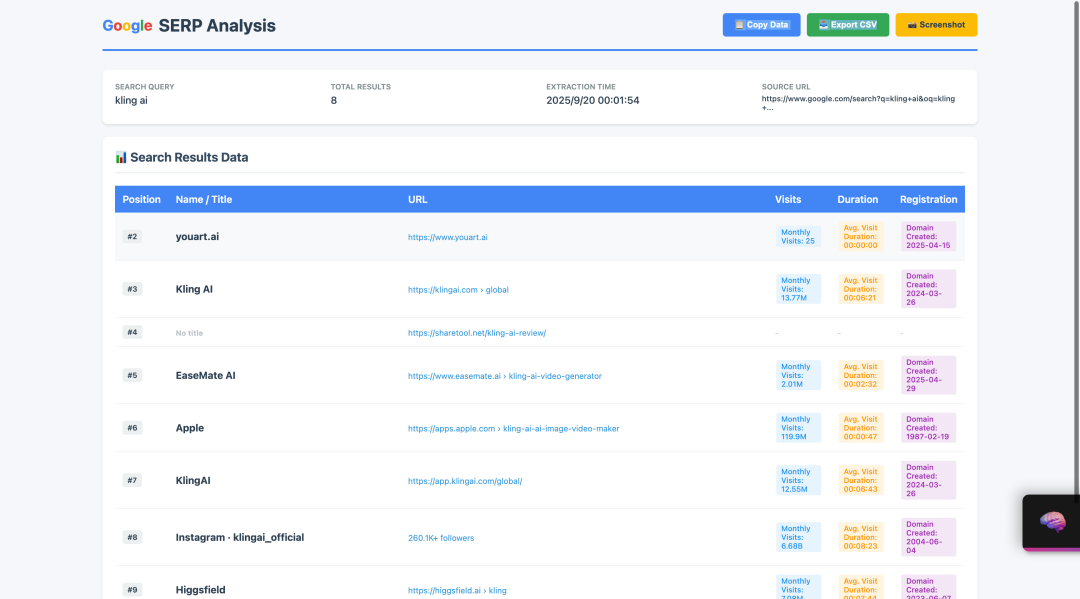Open the easemate.ai kling-ai-video-generator link
This screenshot has width=1080, height=599.
[505, 376]
